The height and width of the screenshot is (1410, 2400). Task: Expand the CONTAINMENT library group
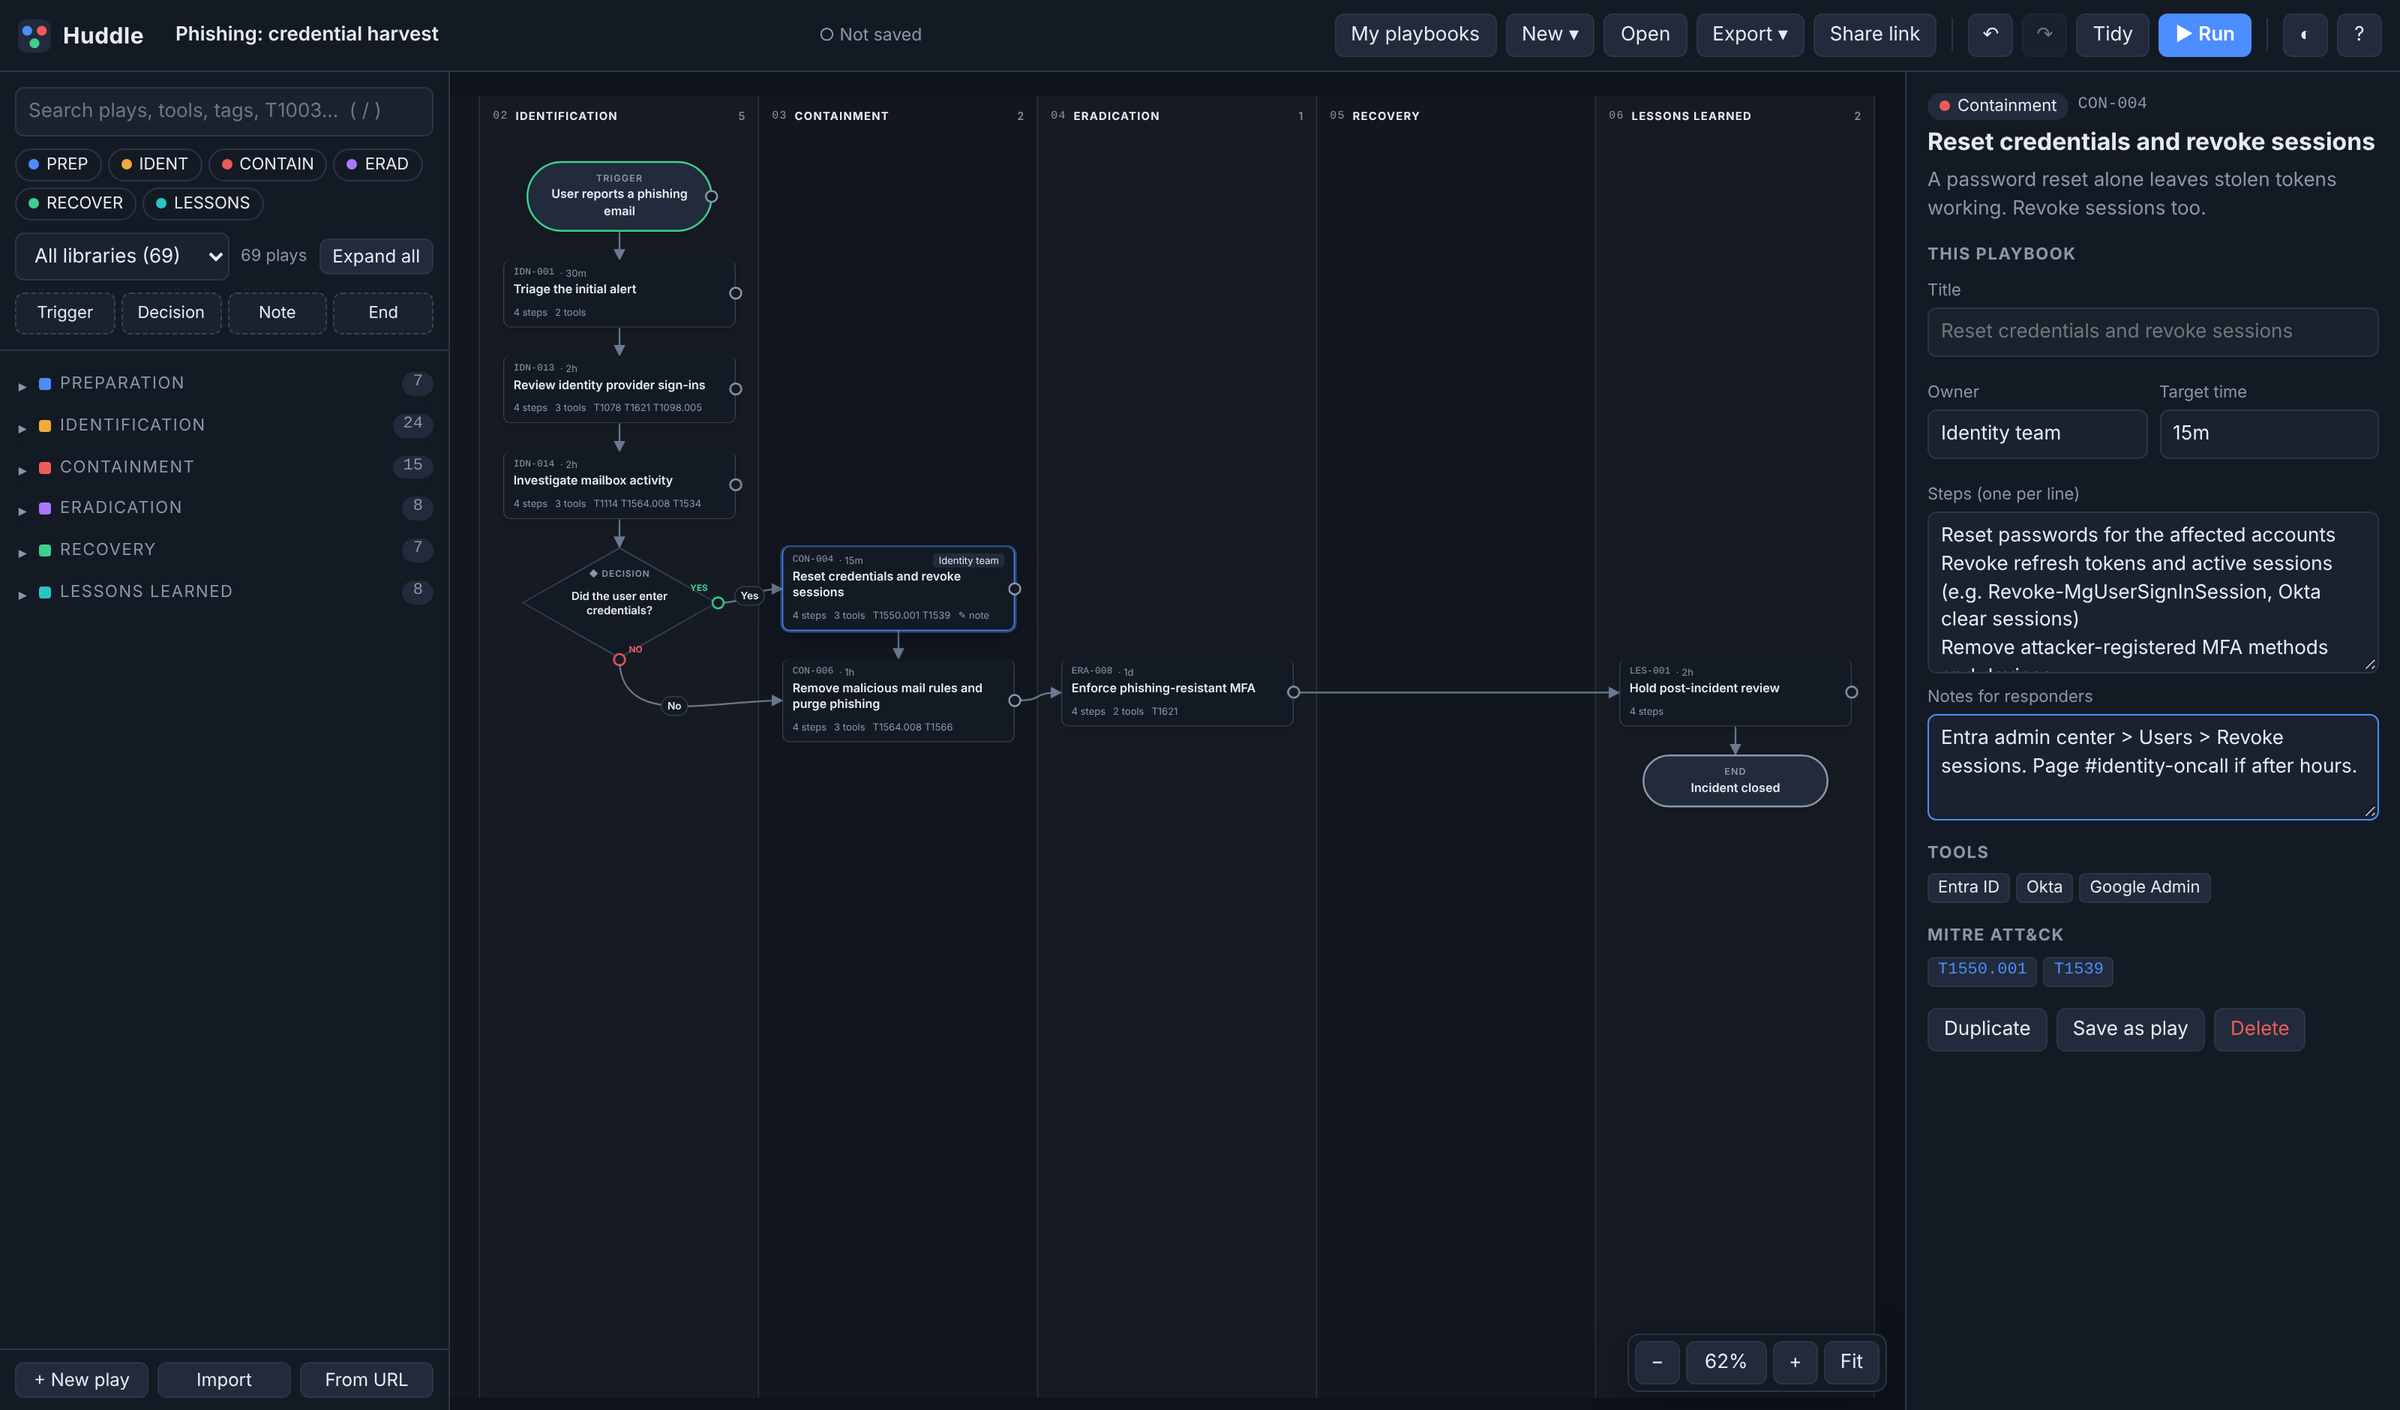(224, 467)
